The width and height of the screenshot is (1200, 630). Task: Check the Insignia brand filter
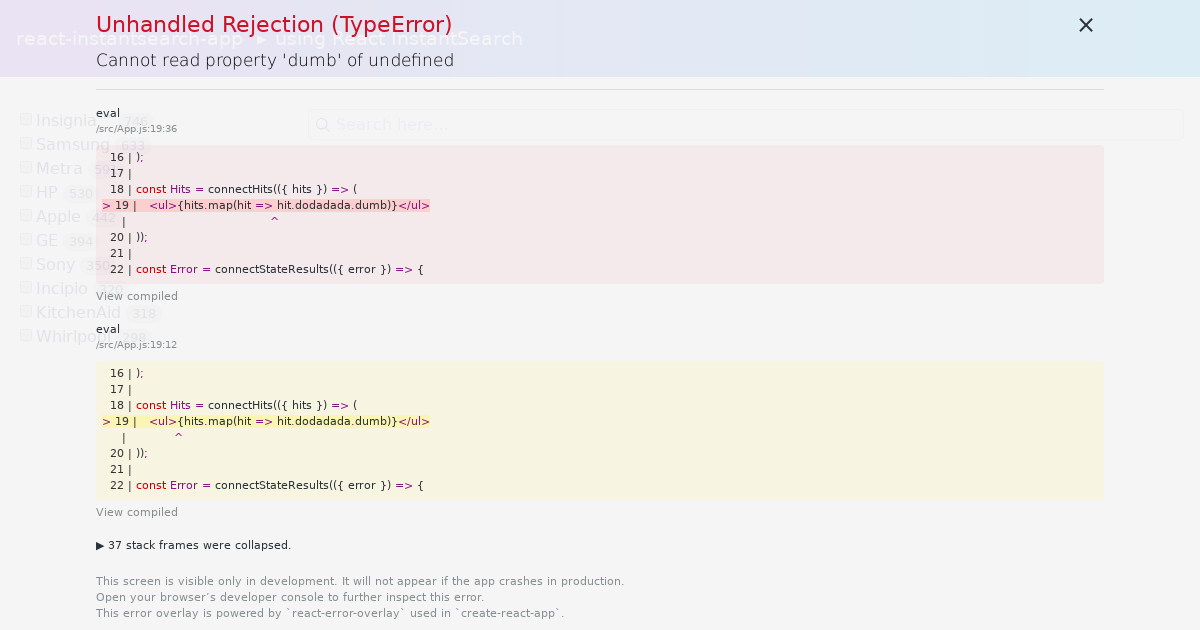[x=25, y=118]
